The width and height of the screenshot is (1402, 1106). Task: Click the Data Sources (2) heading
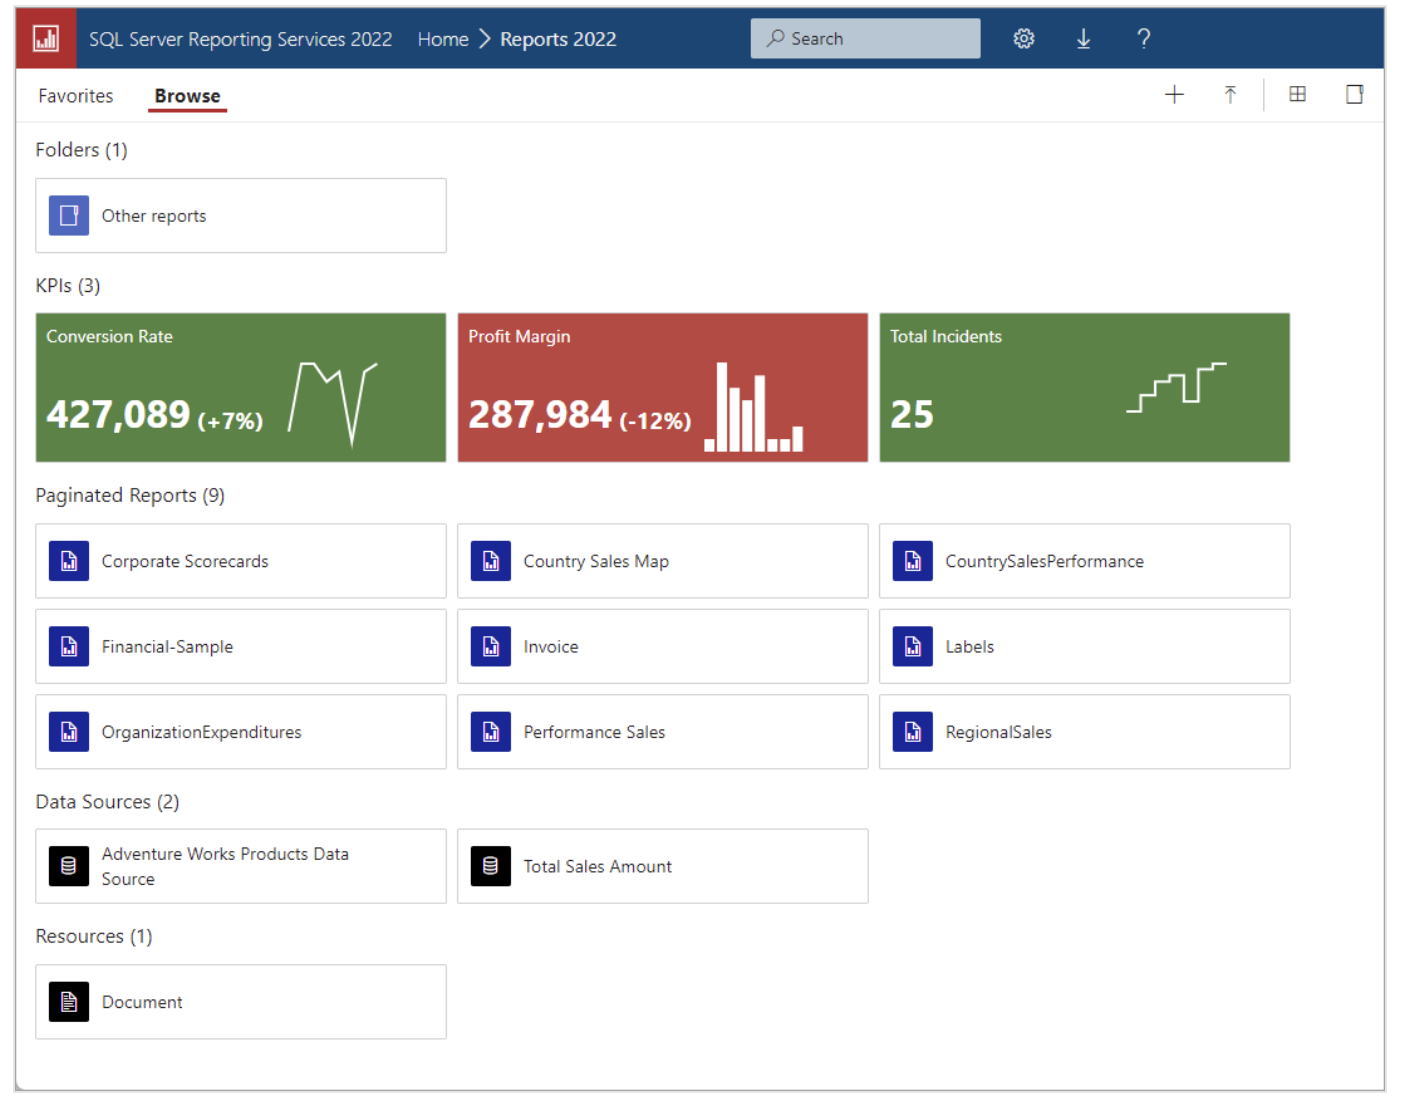coord(107,802)
